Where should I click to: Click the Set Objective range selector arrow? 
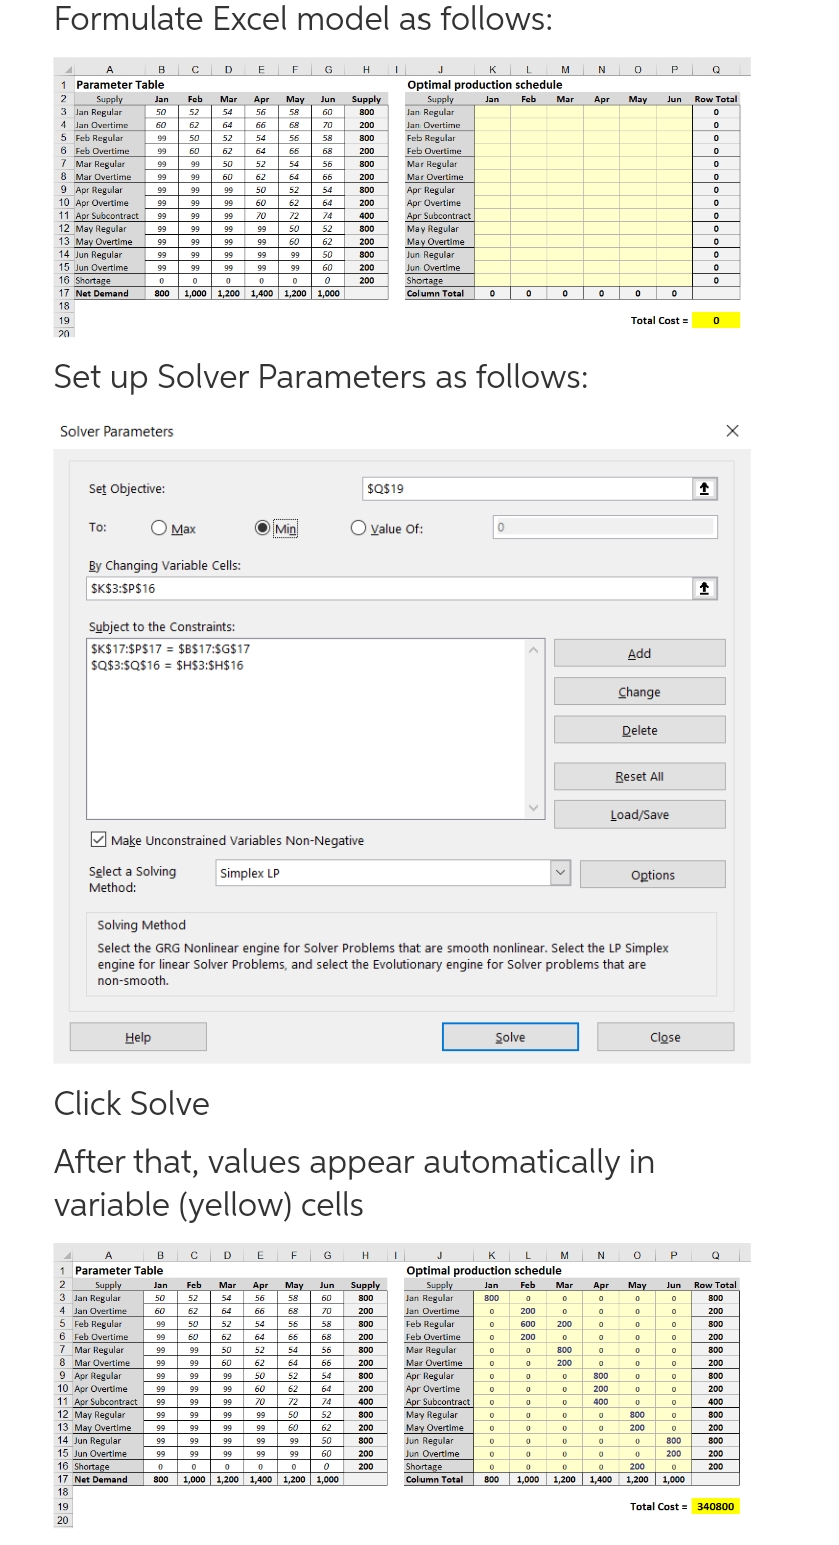pyautogui.click(x=705, y=488)
